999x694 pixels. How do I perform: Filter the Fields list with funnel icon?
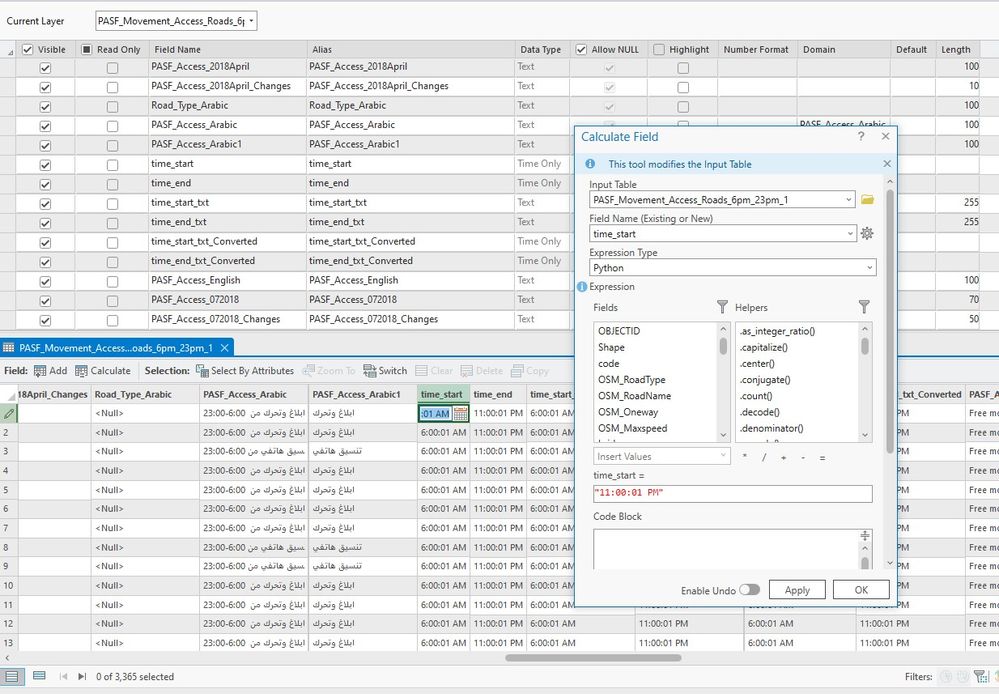click(x=722, y=307)
